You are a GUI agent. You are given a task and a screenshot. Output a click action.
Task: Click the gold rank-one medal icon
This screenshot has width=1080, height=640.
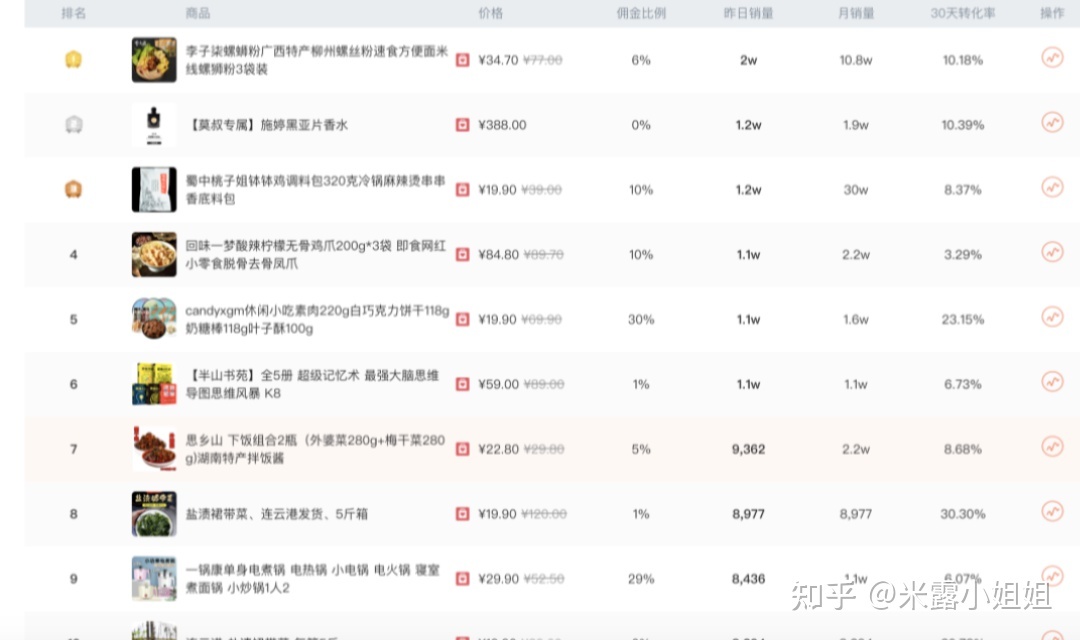[74, 59]
